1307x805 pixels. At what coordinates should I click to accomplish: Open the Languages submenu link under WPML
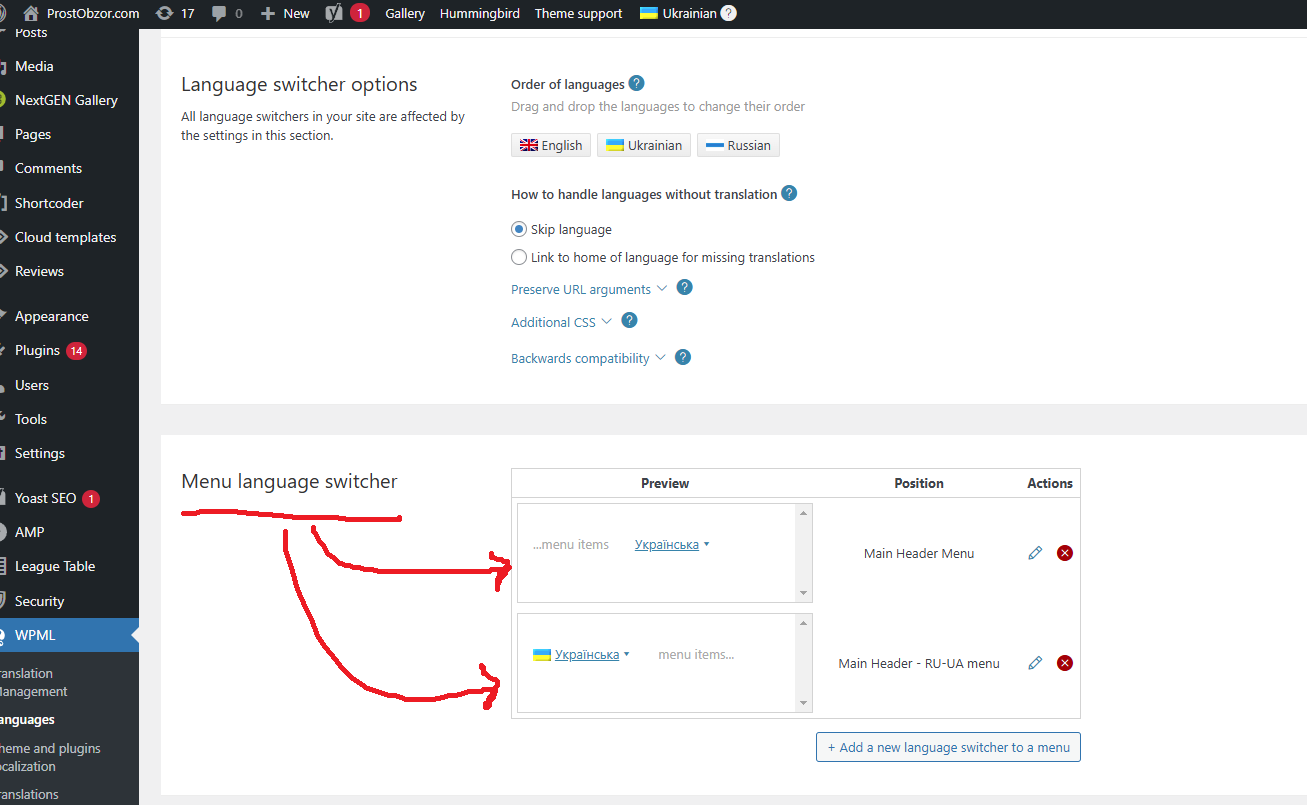click(27, 719)
